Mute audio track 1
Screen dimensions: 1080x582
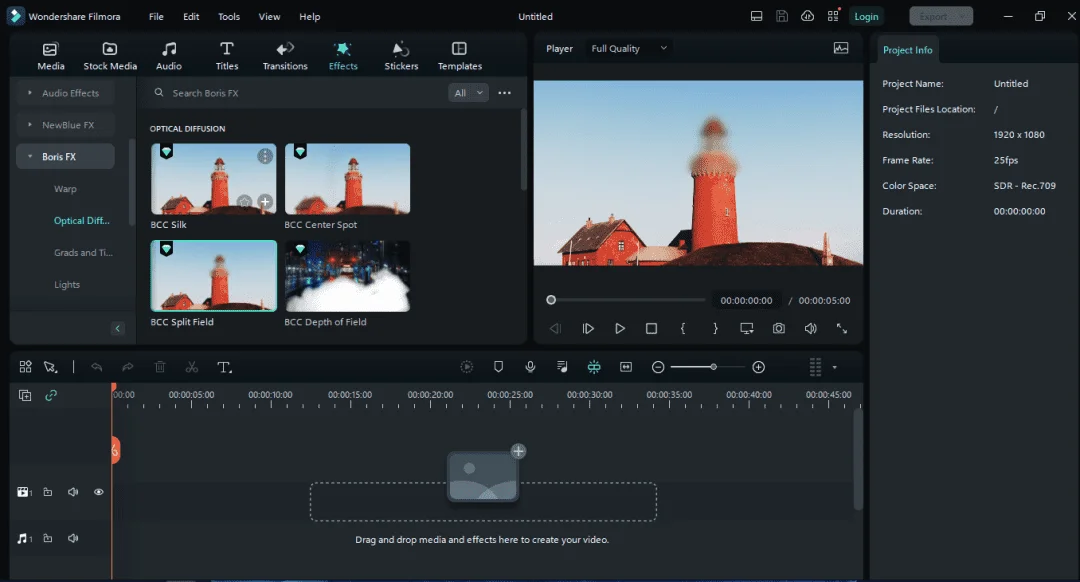pos(73,538)
